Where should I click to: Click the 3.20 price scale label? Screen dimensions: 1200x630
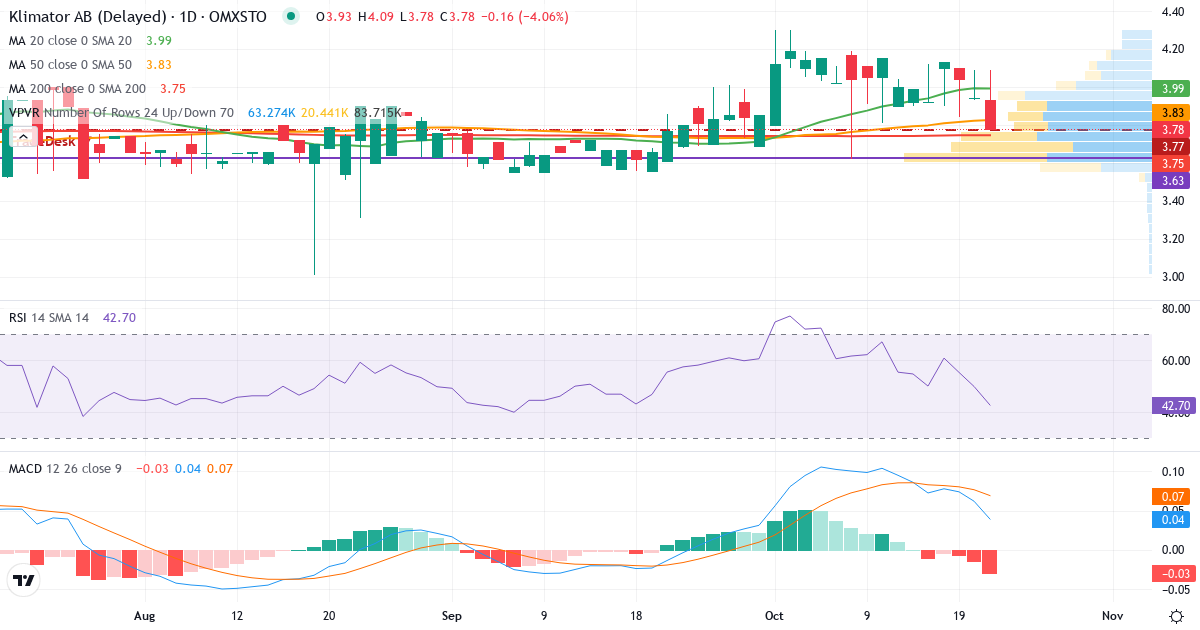click(x=1172, y=239)
